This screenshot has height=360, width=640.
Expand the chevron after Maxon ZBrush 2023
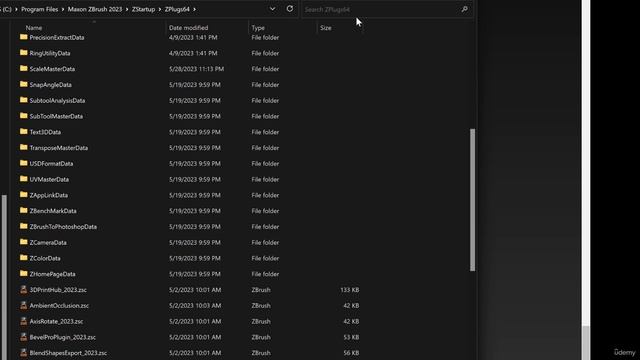click(127, 9)
